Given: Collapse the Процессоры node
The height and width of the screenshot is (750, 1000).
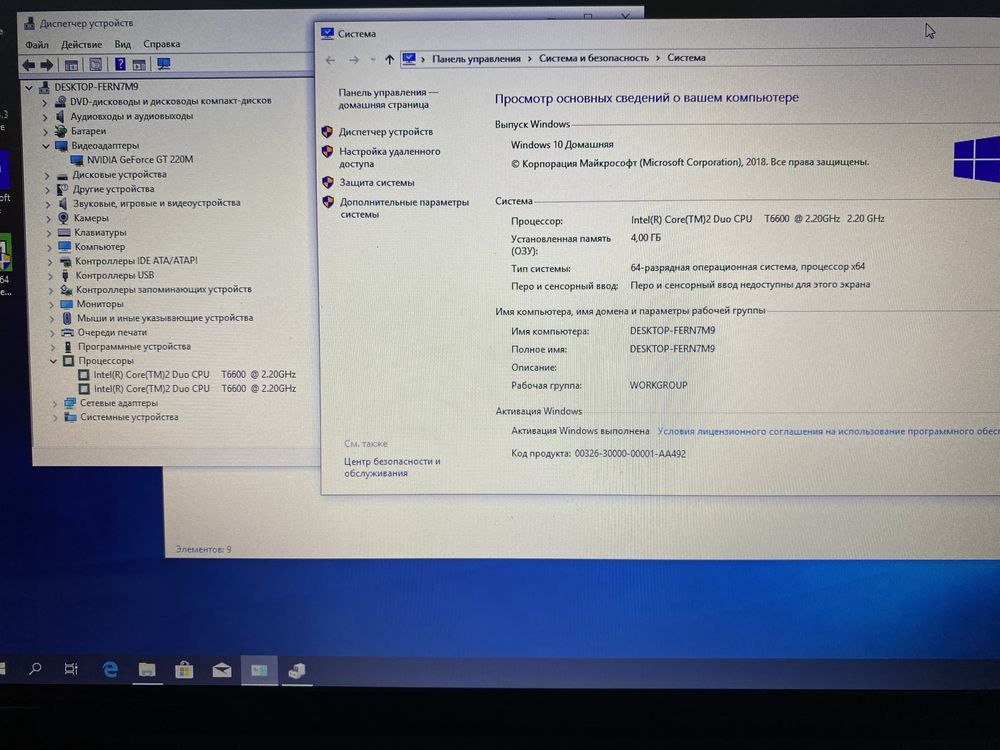Looking at the screenshot, I should [54, 361].
